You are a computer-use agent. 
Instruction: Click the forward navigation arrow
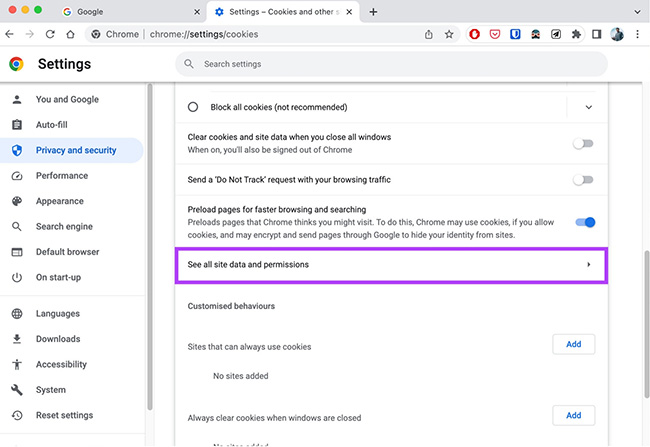point(29,34)
